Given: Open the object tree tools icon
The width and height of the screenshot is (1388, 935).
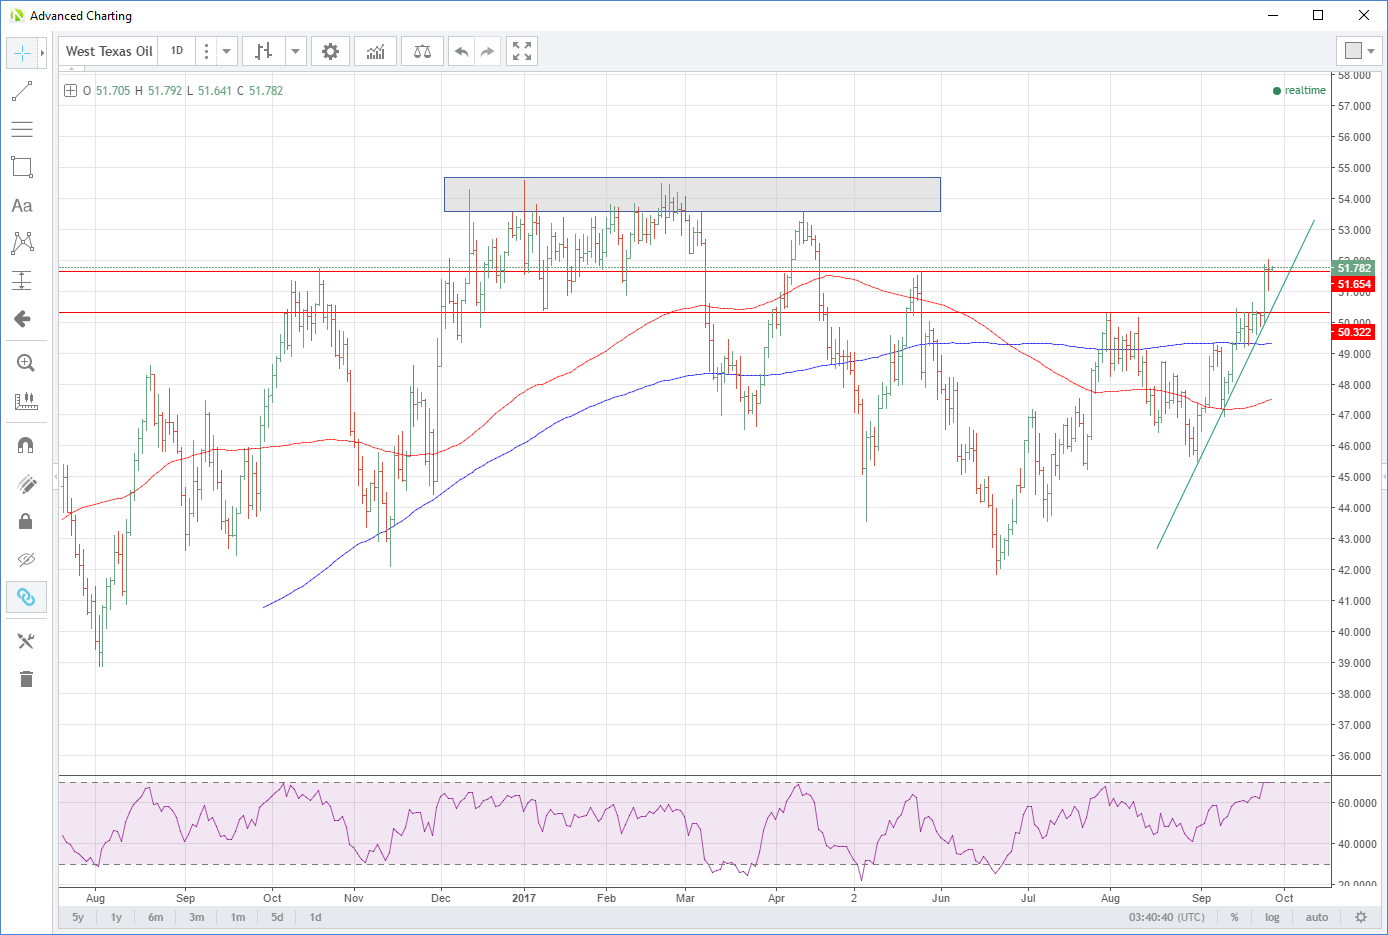Looking at the screenshot, I should (x=26, y=641).
